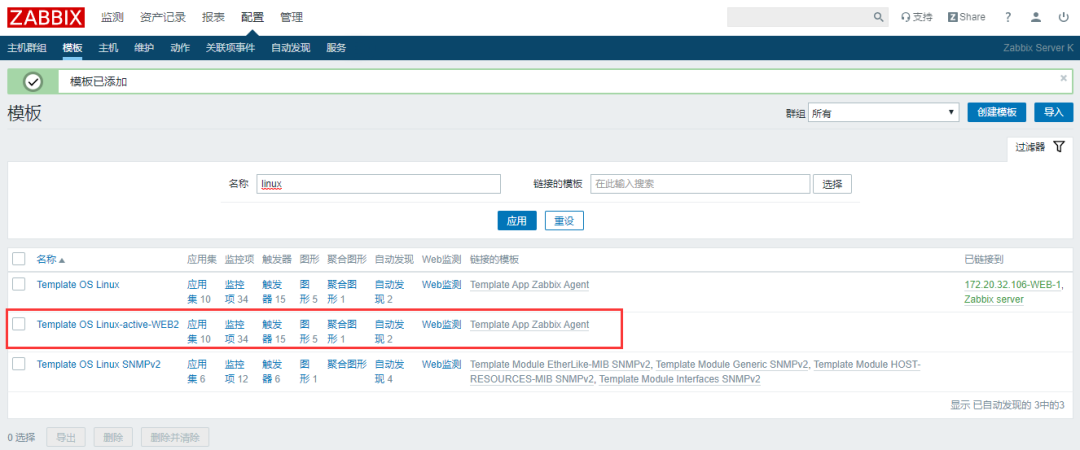Image resolution: width=1080 pixels, height=450 pixels.
Task: Open Template Module Generic SNMPv2 link
Action: pyautogui.click(x=733, y=364)
